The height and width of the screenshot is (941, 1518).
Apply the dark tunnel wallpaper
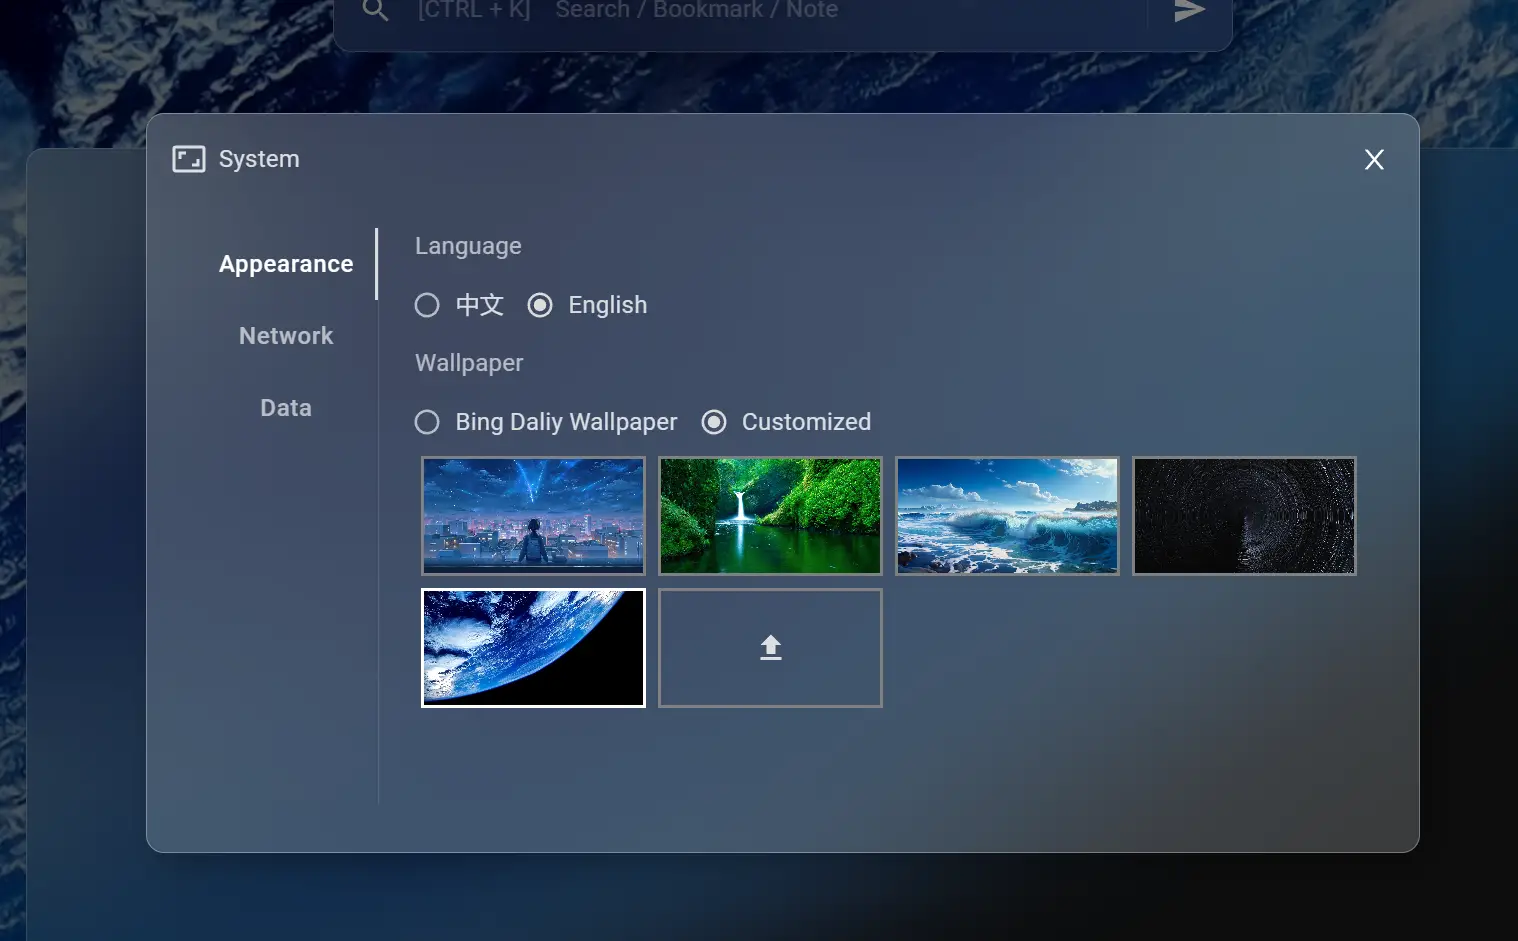(x=1244, y=516)
